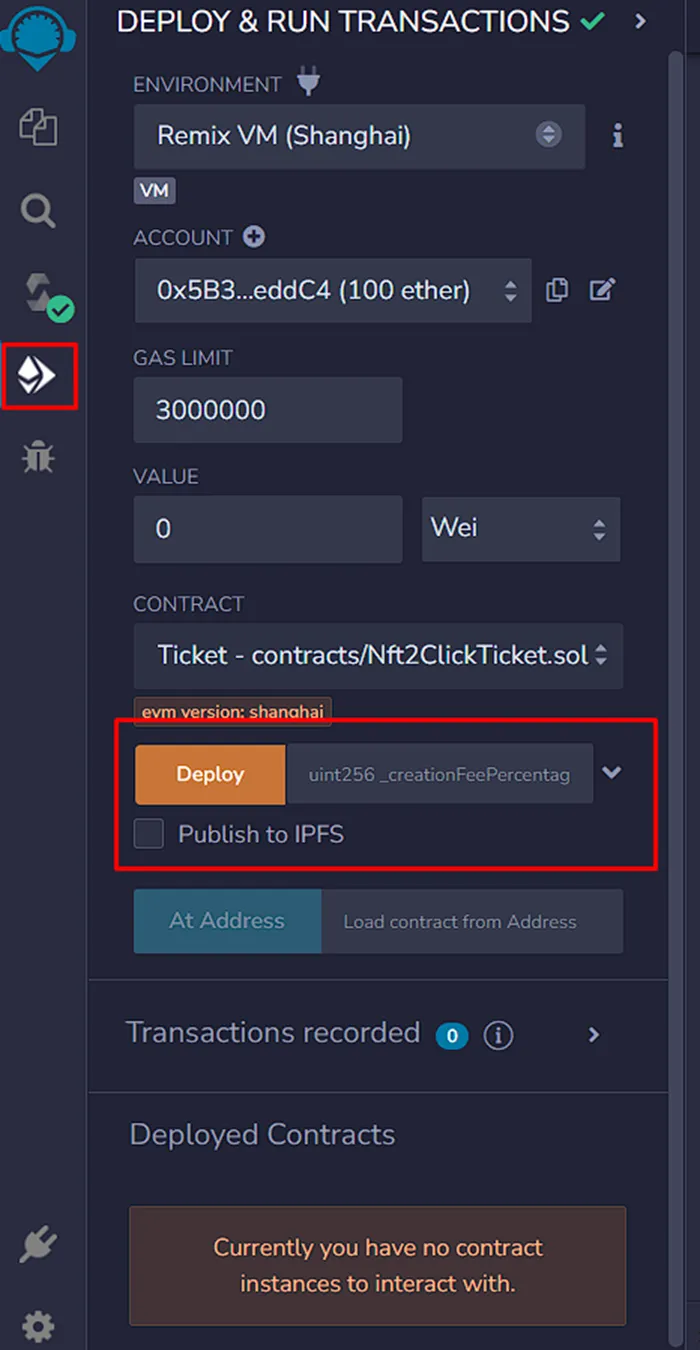Viewport: 700px width, 1350px height.
Task: Open the Solidity Compiler sidebar icon
Action: coord(40,294)
